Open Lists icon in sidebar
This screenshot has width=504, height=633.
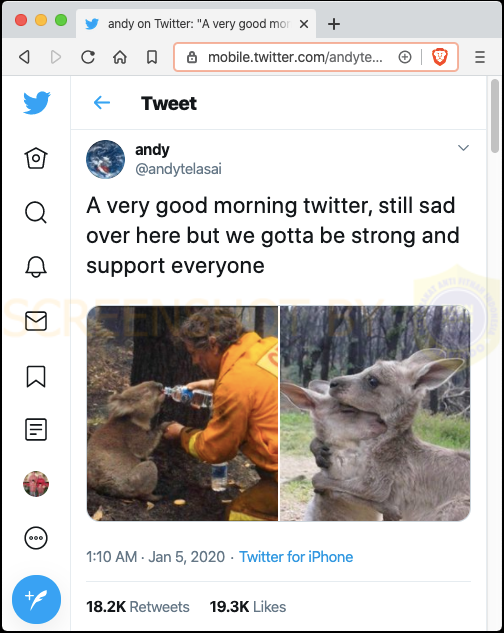point(36,429)
